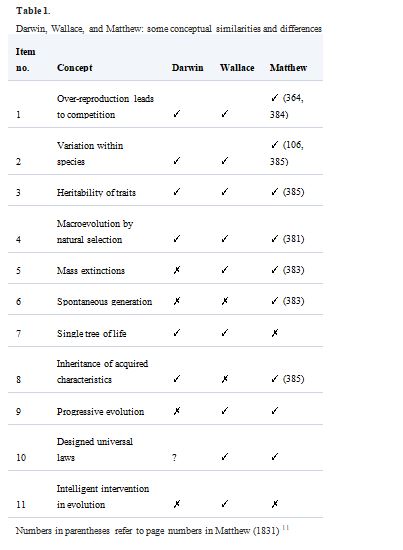
Task: Click Matthew's check with page 381
Action: (x=287, y=239)
